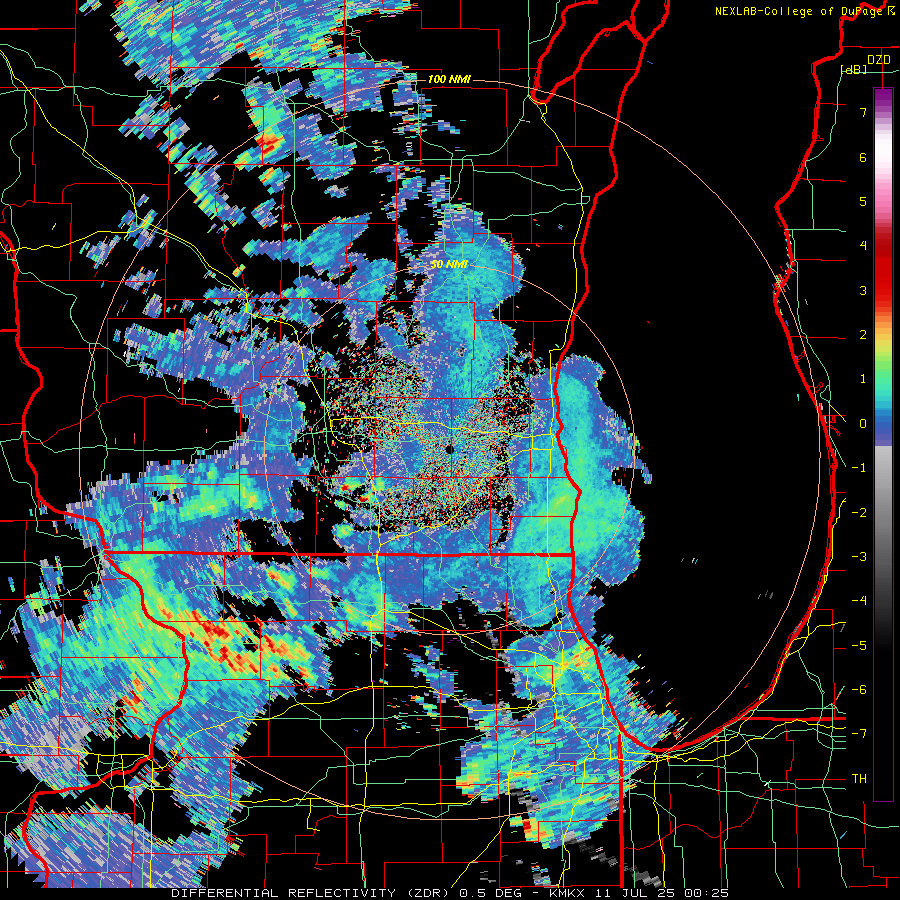The image size is (900, 900).
Task: Click the 2 value on the scale
Action: [x=863, y=335]
